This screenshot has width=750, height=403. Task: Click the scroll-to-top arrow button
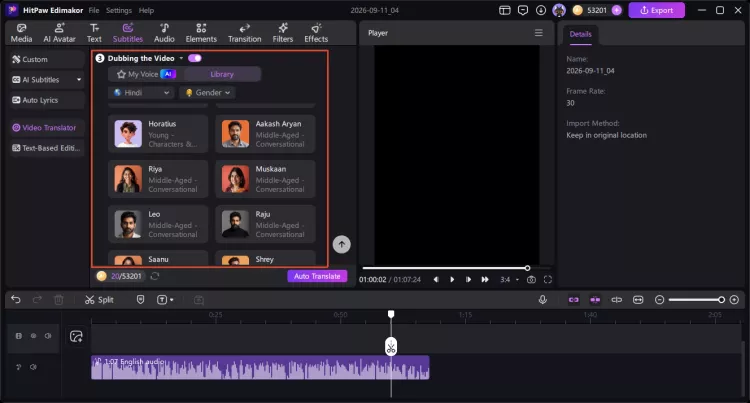342,244
